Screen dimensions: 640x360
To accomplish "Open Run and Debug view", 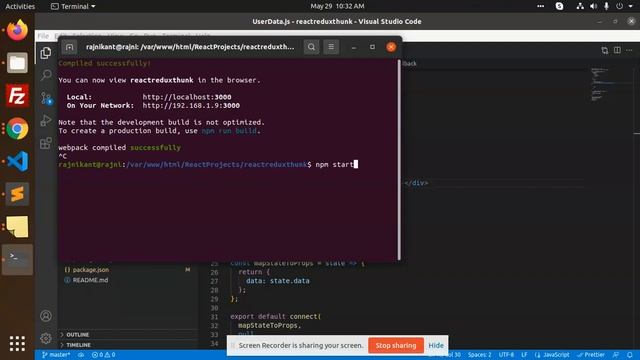I will pyautogui.click(x=46, y=120).
